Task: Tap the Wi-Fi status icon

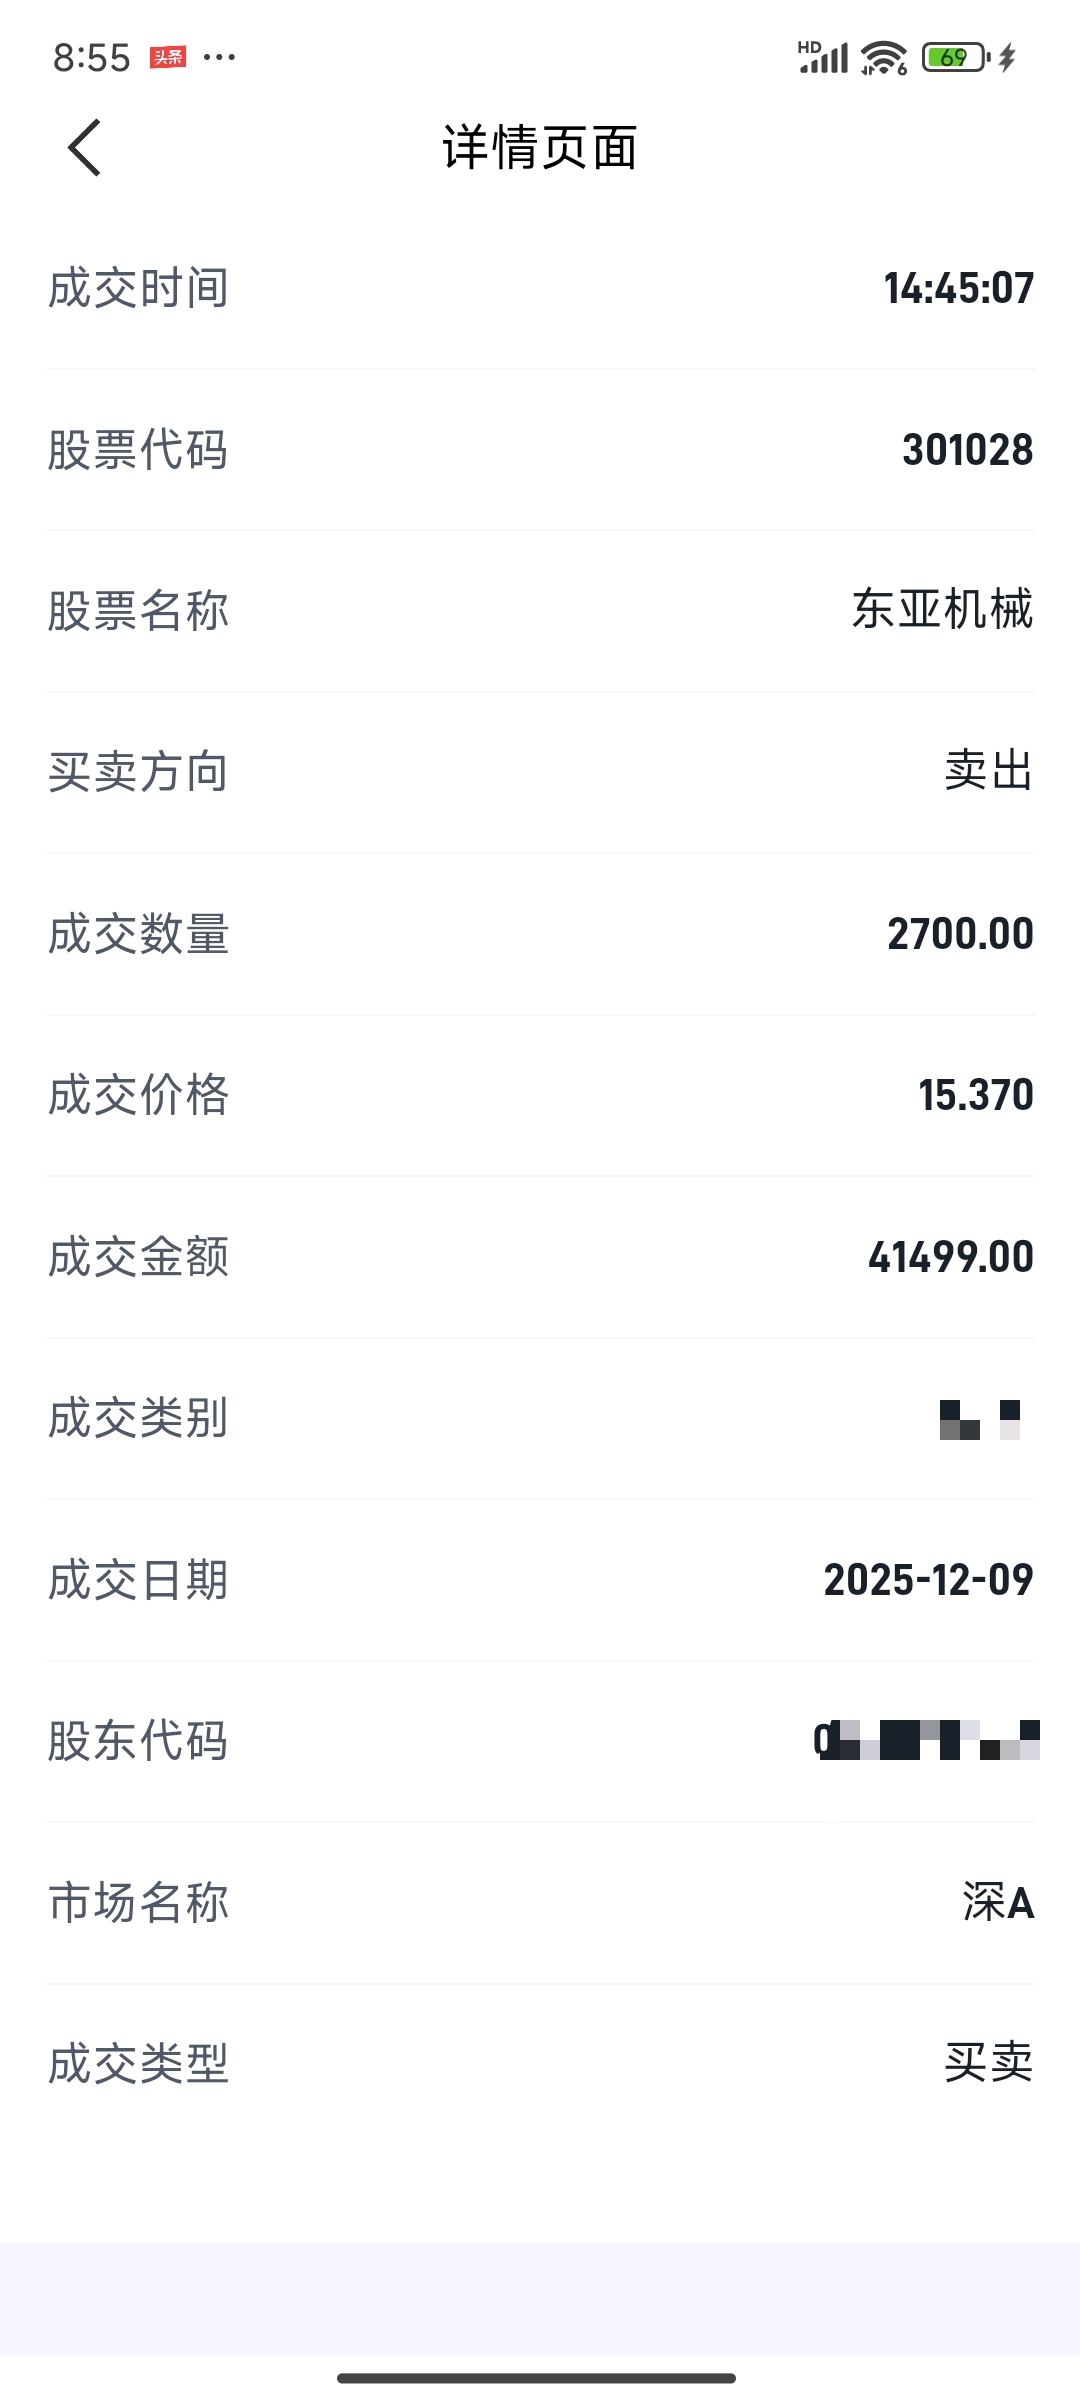Action: click(884, 58)
